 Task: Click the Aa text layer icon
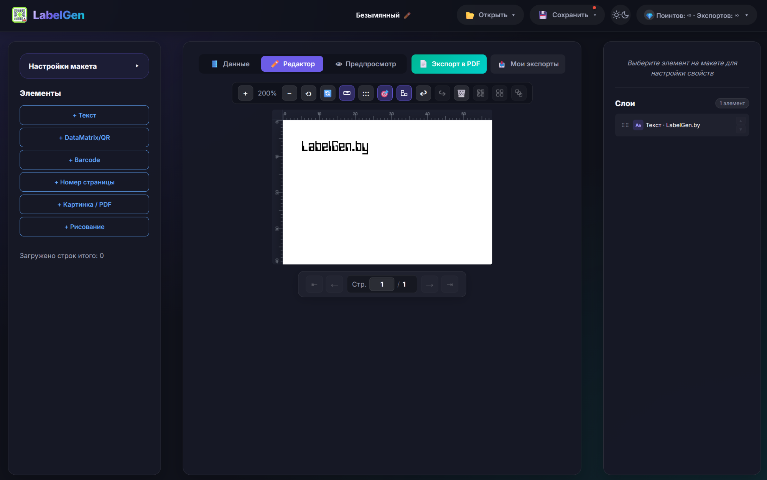point(638,125)
